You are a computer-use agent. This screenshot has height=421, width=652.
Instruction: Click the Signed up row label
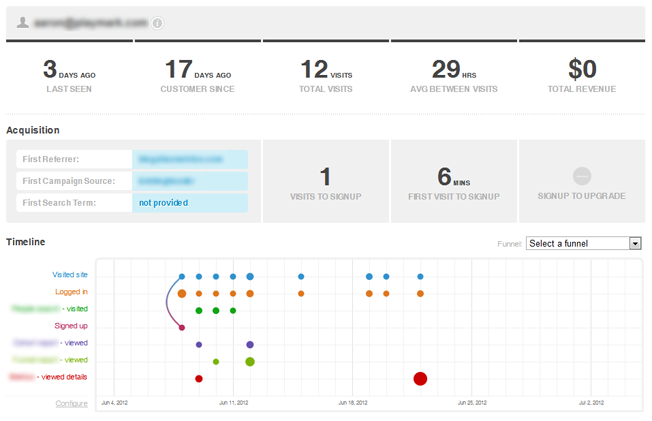coord(71,326)
